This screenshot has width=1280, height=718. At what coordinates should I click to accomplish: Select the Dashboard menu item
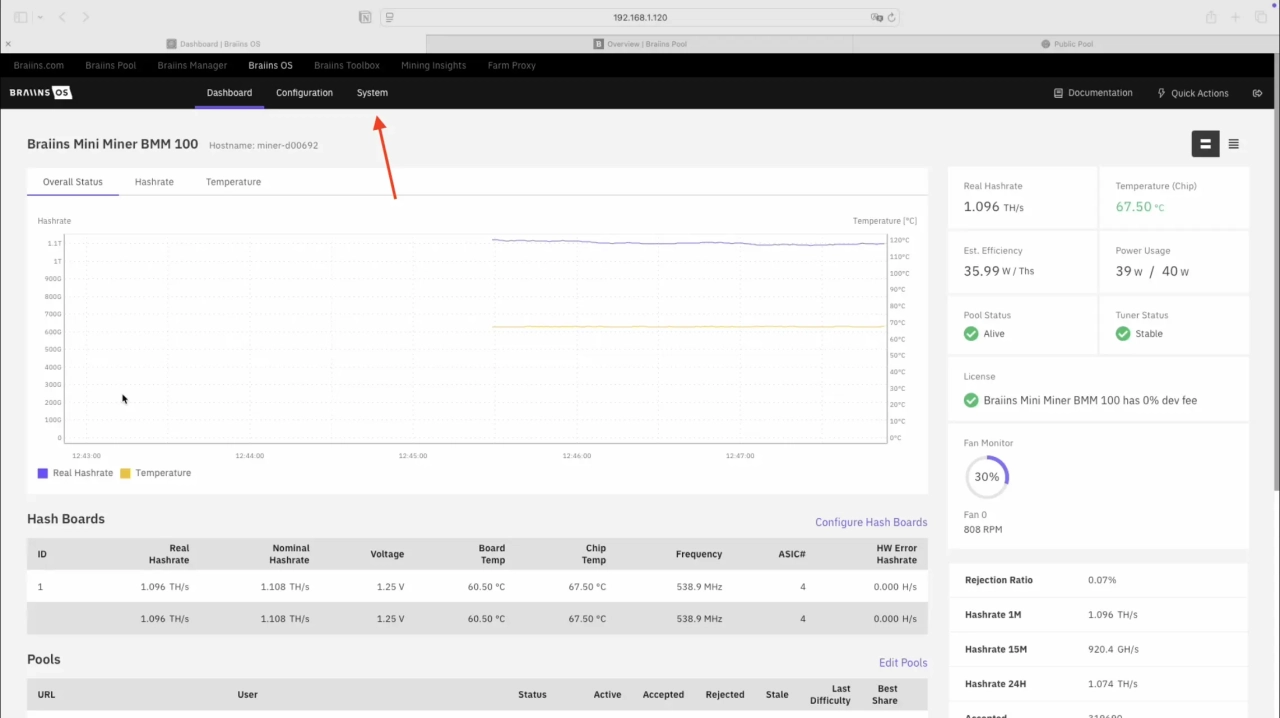pos(229,93)
